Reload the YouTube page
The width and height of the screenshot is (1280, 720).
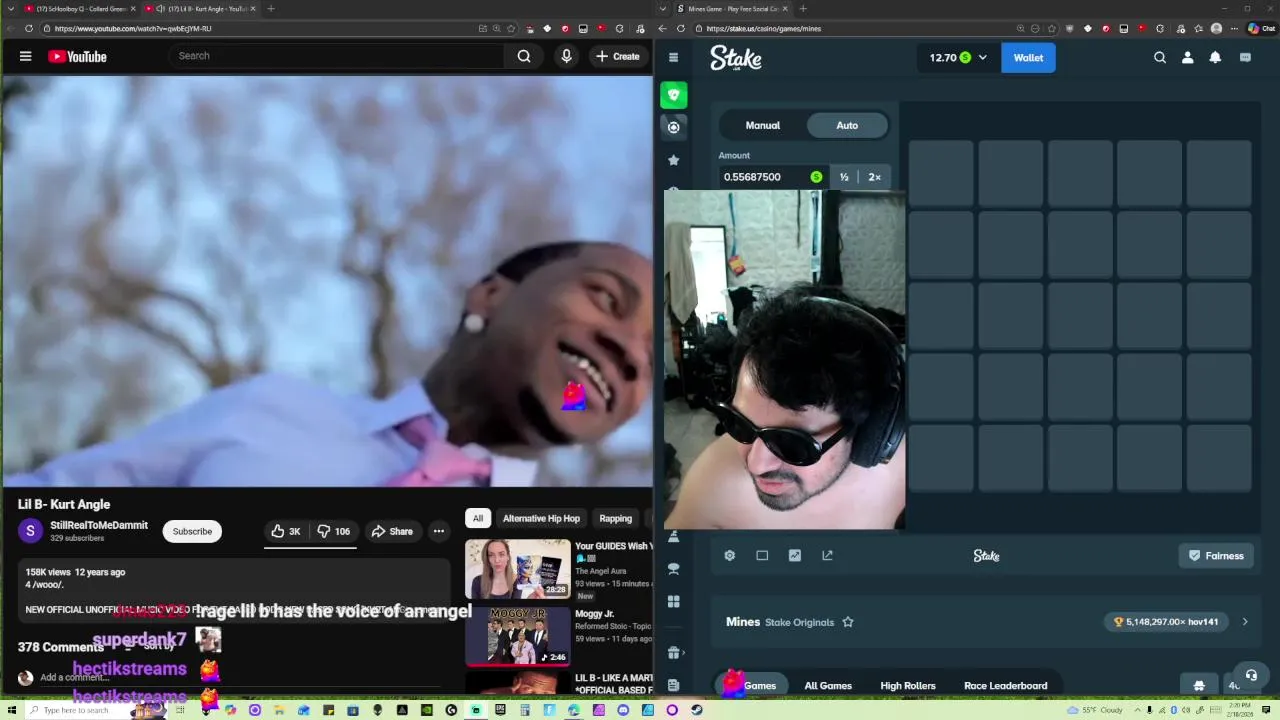tap(28, 28)
